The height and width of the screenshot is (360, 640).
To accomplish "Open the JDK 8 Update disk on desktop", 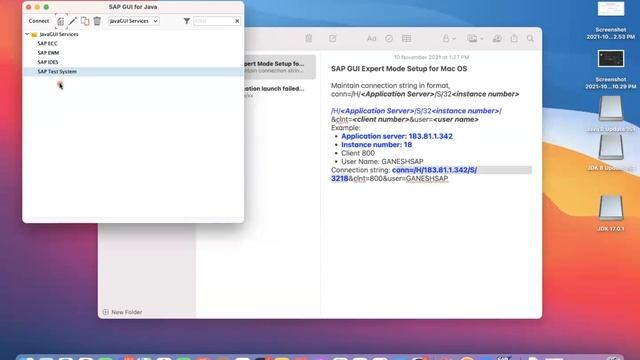I will [611, 152].
